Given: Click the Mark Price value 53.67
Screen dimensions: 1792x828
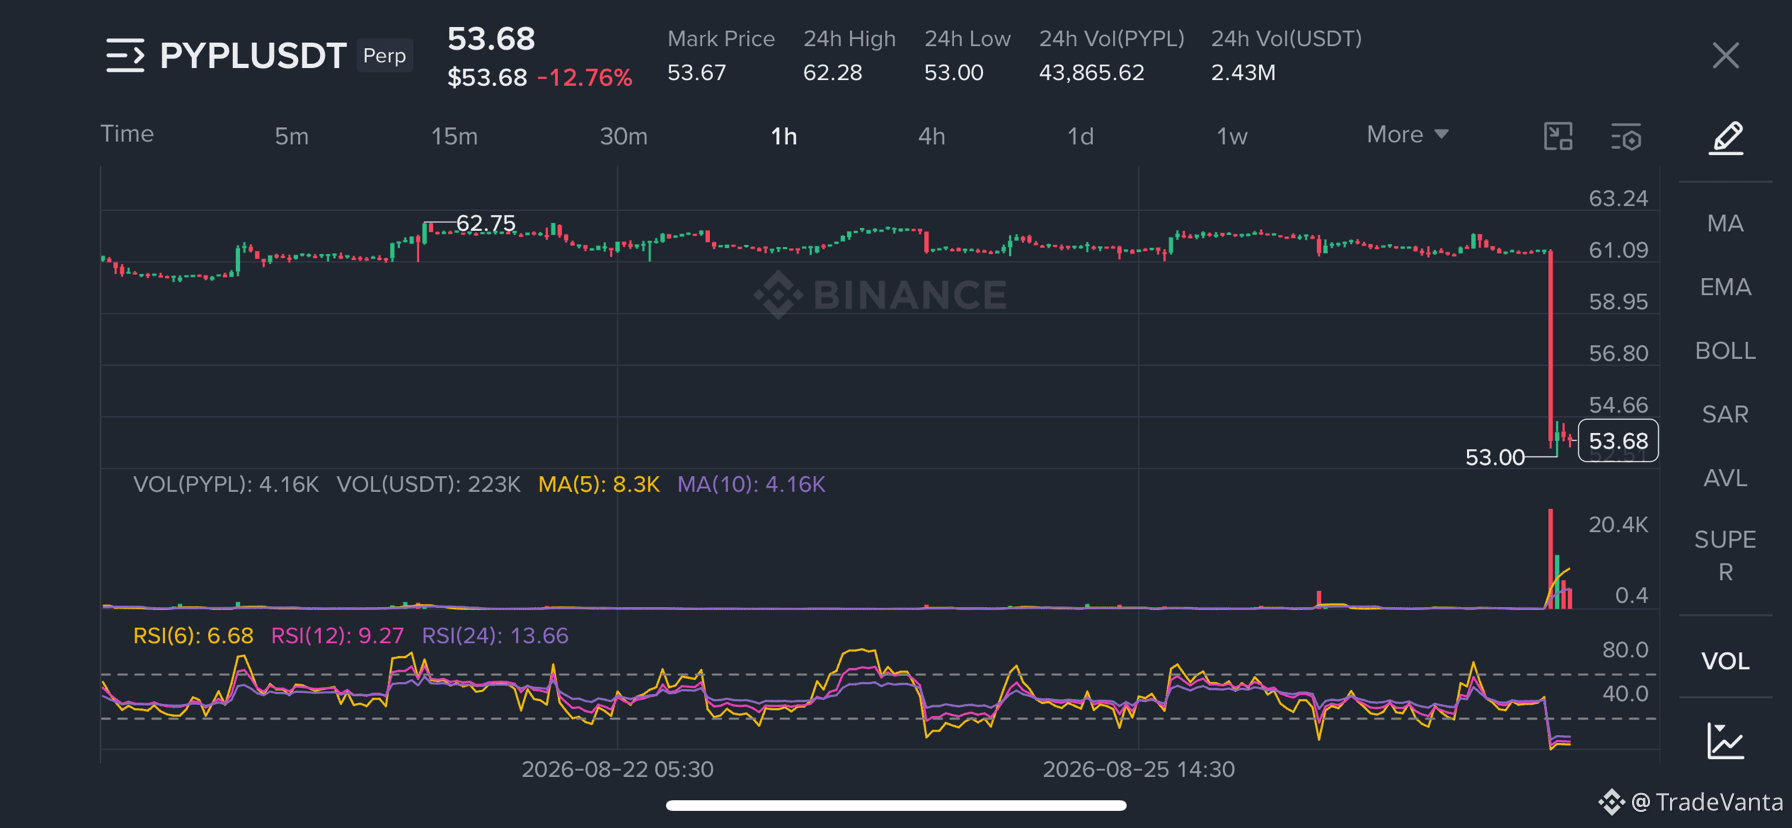Looking at the screenshot, I should pyautogui.click(x=697, y=73).
